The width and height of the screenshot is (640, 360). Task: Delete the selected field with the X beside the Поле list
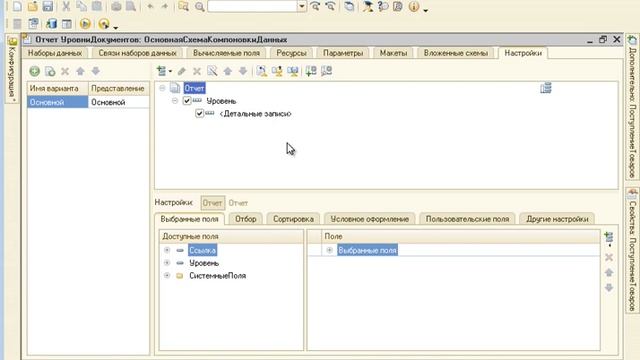[x=609, y=257]
